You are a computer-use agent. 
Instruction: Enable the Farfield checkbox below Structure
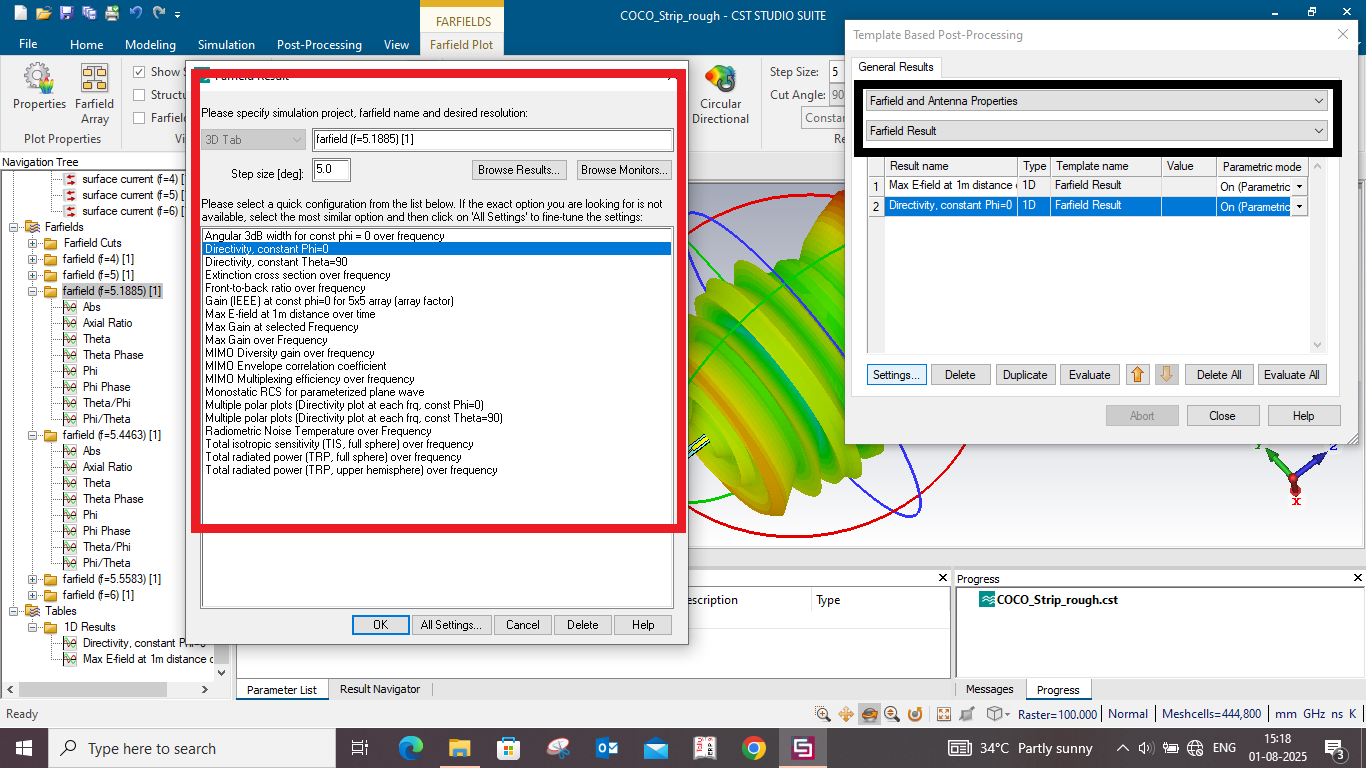tap(139, 118)
